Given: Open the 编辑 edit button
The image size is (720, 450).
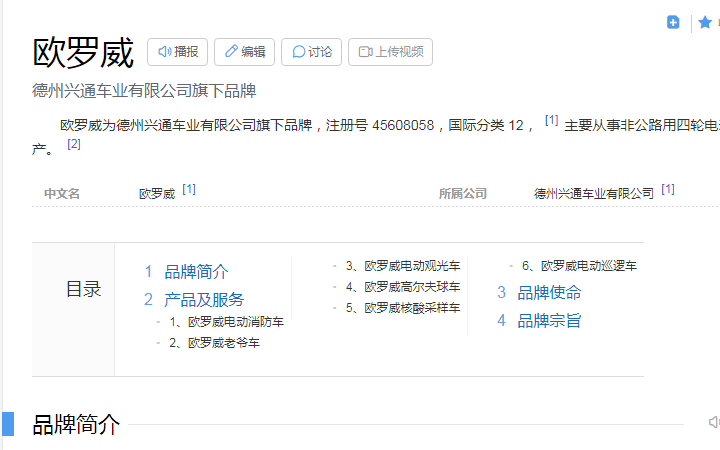Looking at the screenshot, I should click(244, 52).
